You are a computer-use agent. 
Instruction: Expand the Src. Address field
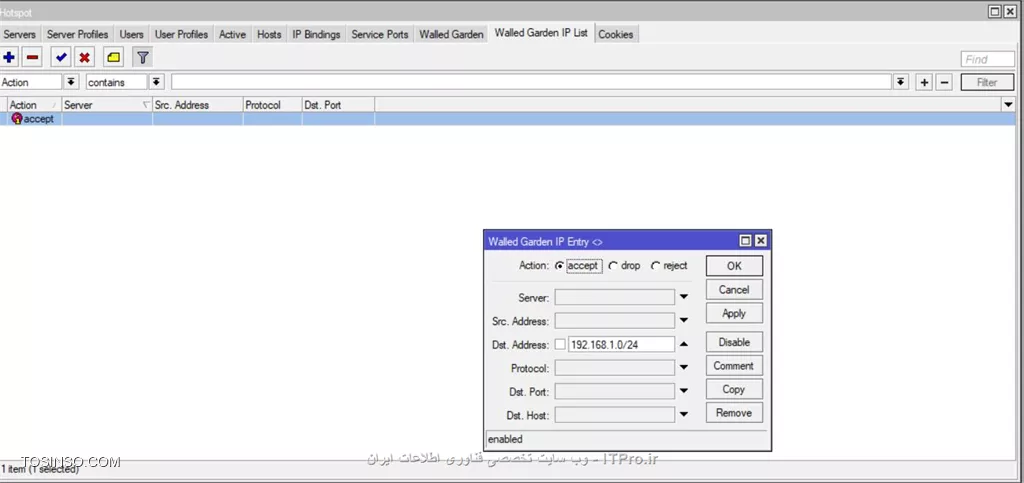point(684,320)
